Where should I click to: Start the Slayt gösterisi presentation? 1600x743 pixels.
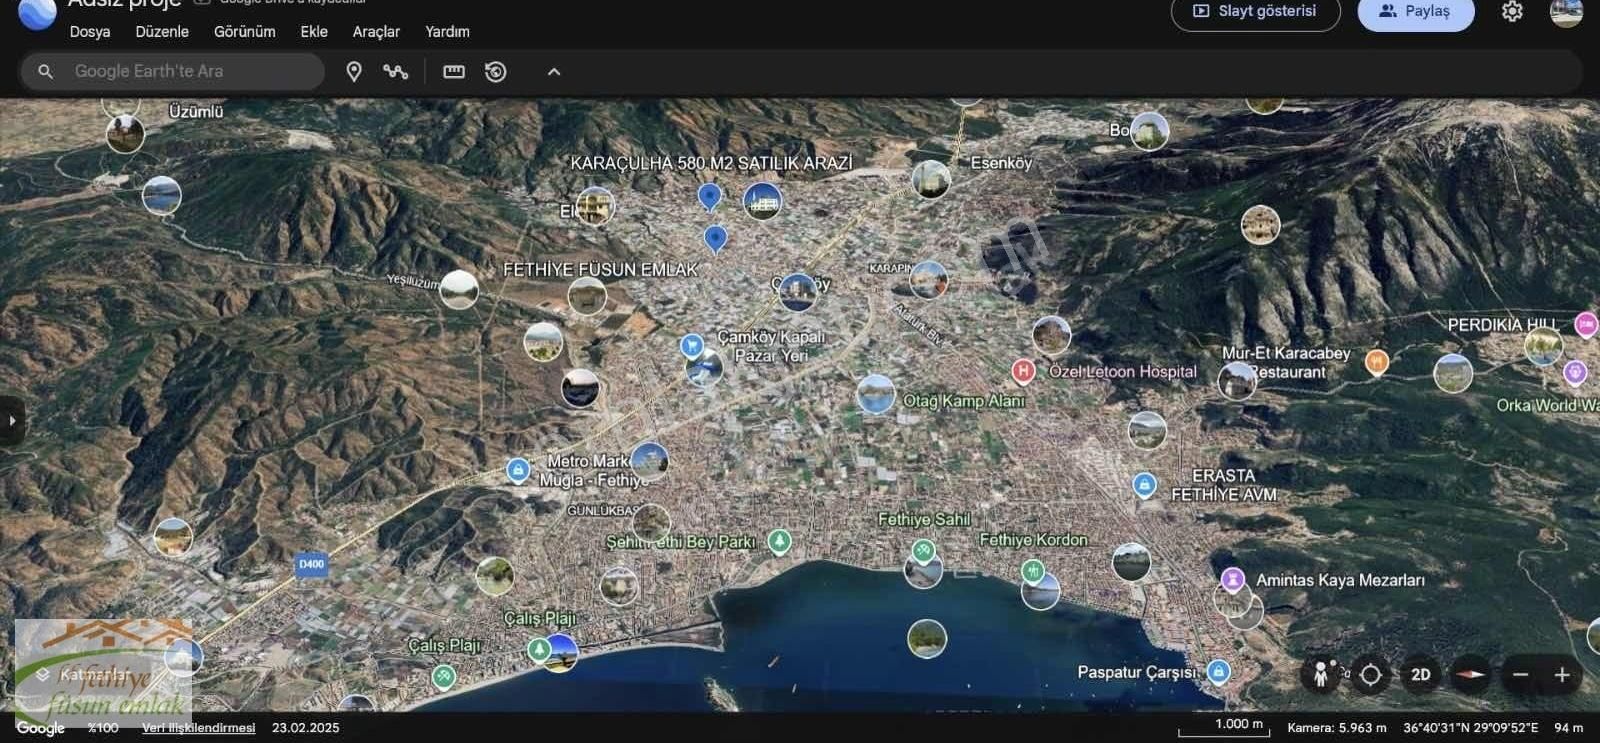tap(1255, 12)
